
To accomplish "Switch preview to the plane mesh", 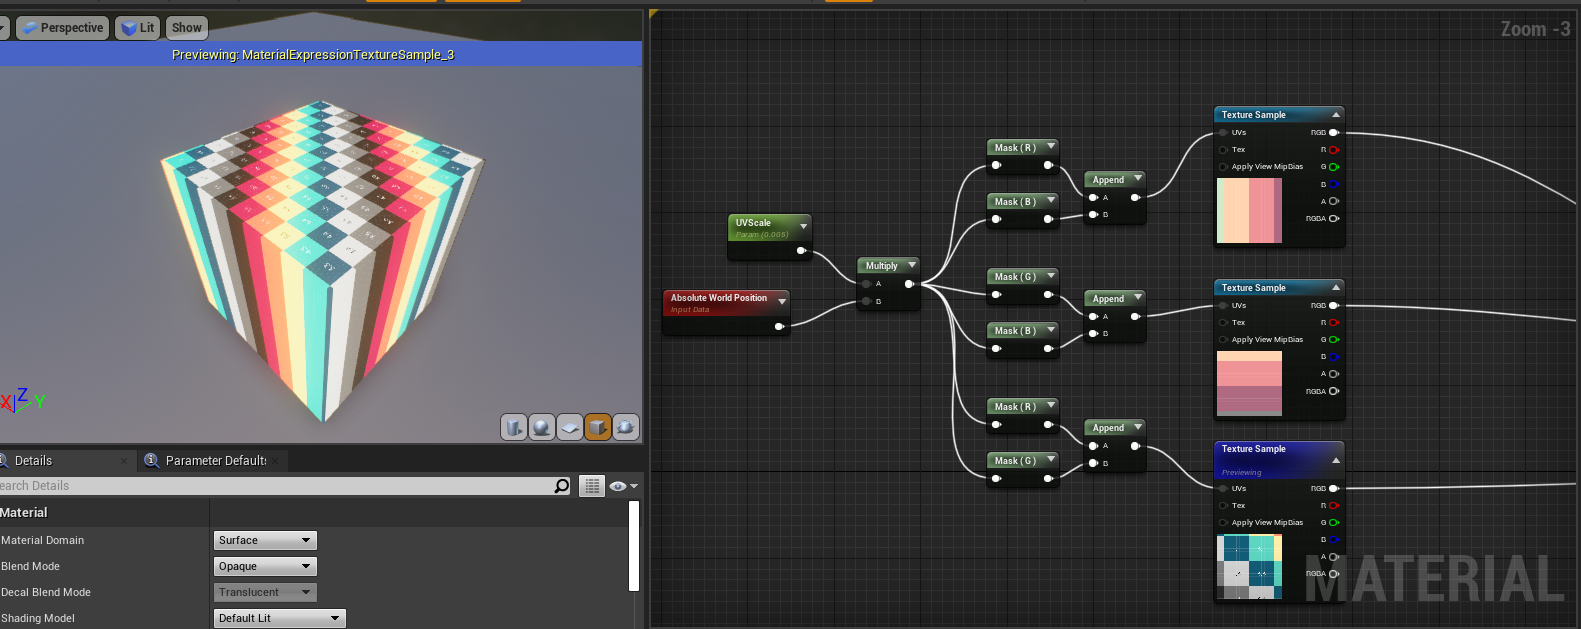I will 570,428.
